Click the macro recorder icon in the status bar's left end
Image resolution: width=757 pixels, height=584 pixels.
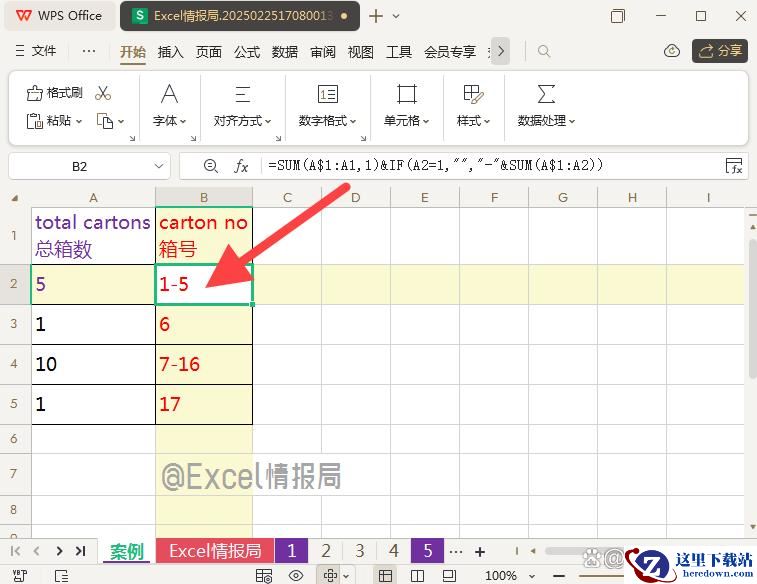click(x=20, y=575)
